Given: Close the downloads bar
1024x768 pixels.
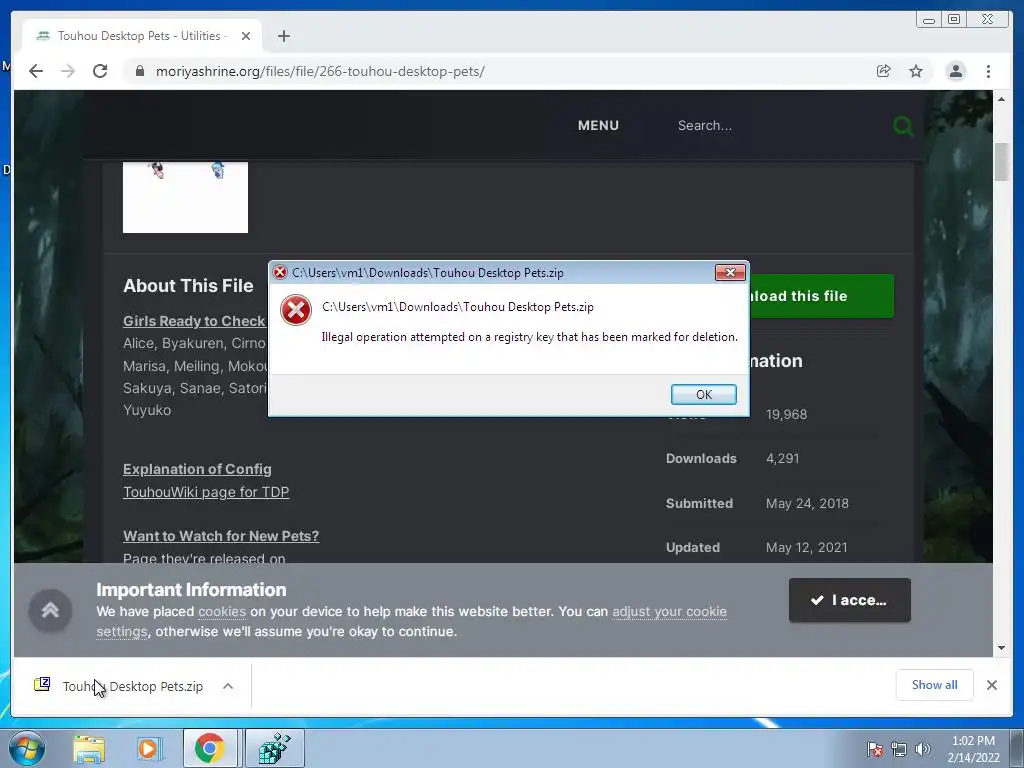Looking at the screenshot, I should click(x=991, y=685).
